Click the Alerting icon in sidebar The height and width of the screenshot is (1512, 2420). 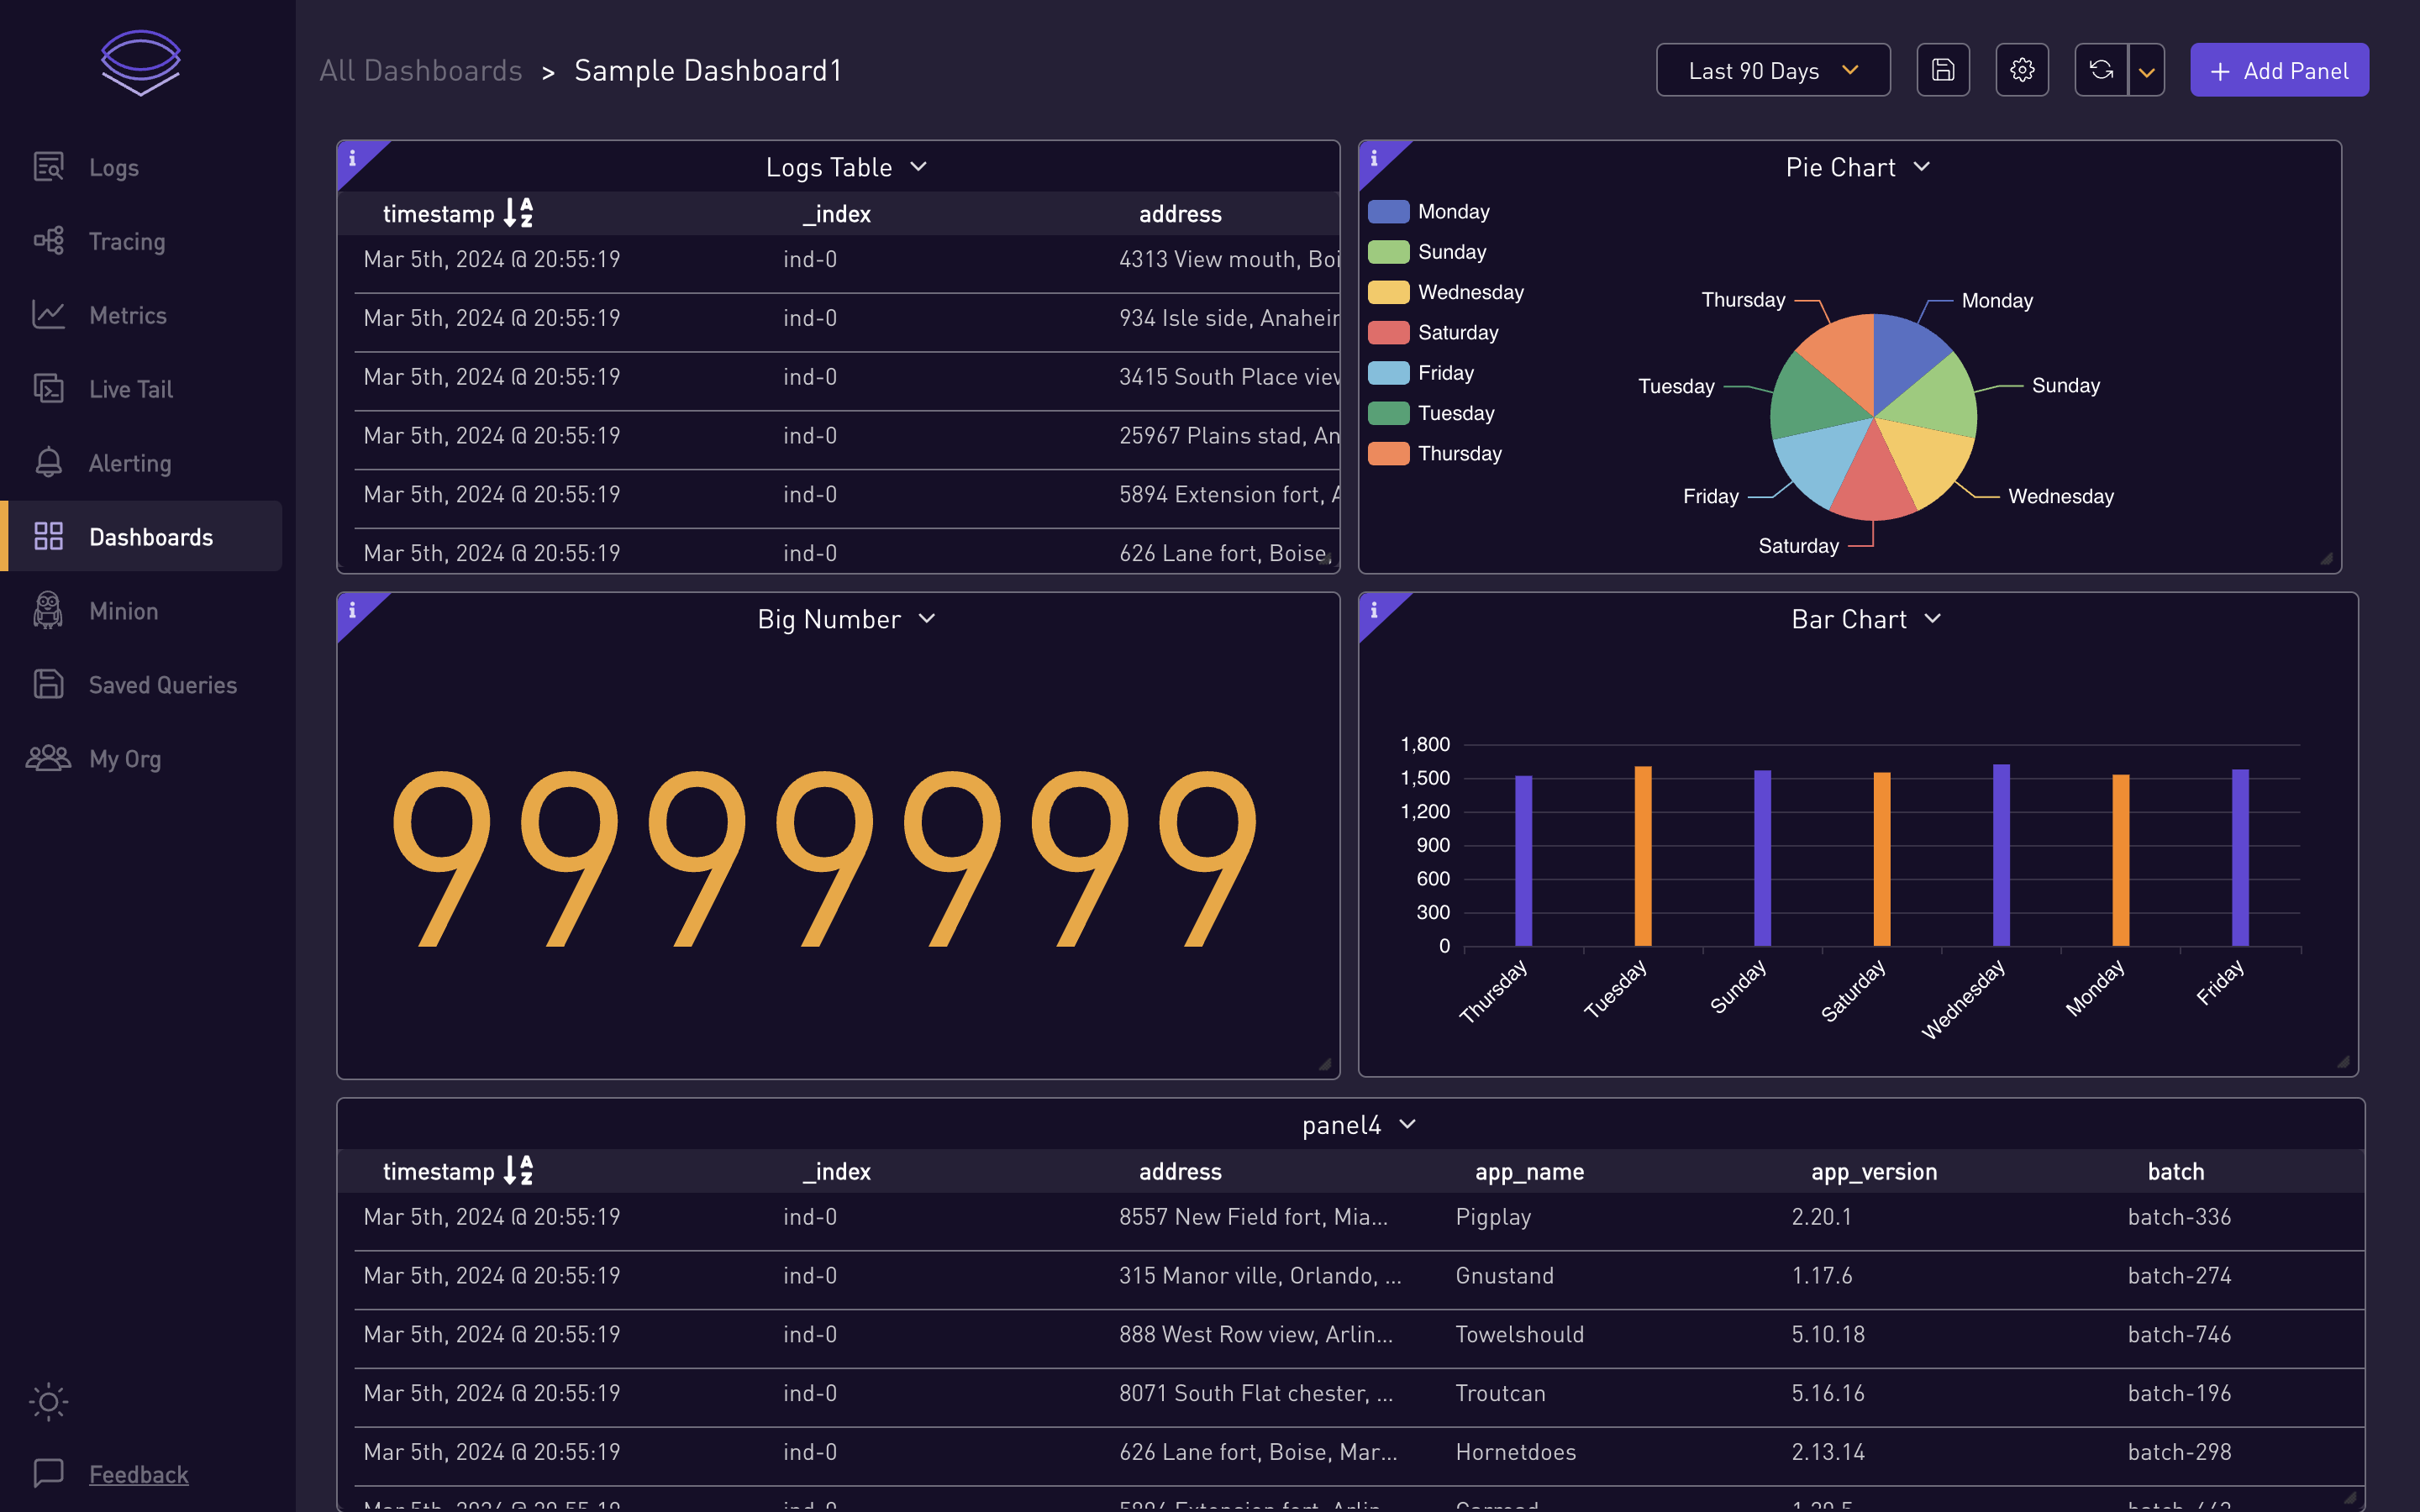(x=49, y=462)
